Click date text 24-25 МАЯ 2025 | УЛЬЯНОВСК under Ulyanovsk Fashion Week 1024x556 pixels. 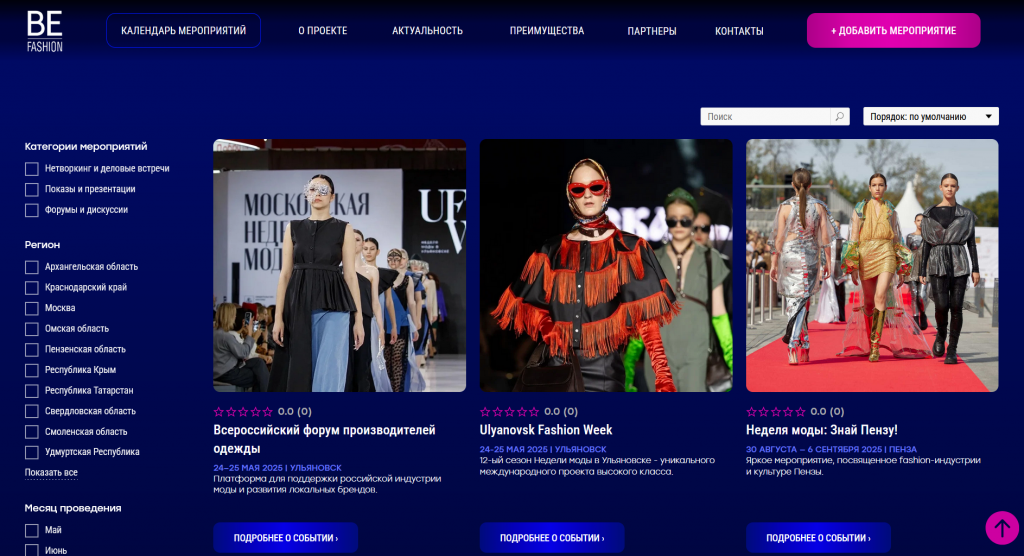(x=543, y=450)
